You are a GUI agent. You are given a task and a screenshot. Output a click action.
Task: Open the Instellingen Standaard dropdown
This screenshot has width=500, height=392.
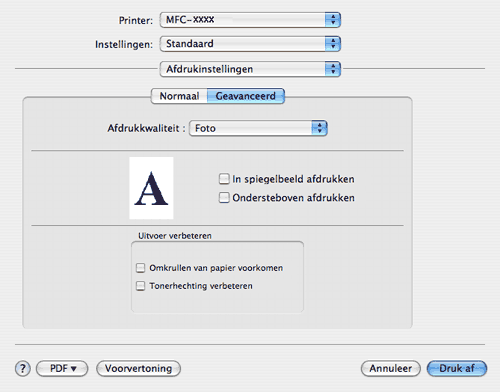pyautogui.click(x=250, y=44)
